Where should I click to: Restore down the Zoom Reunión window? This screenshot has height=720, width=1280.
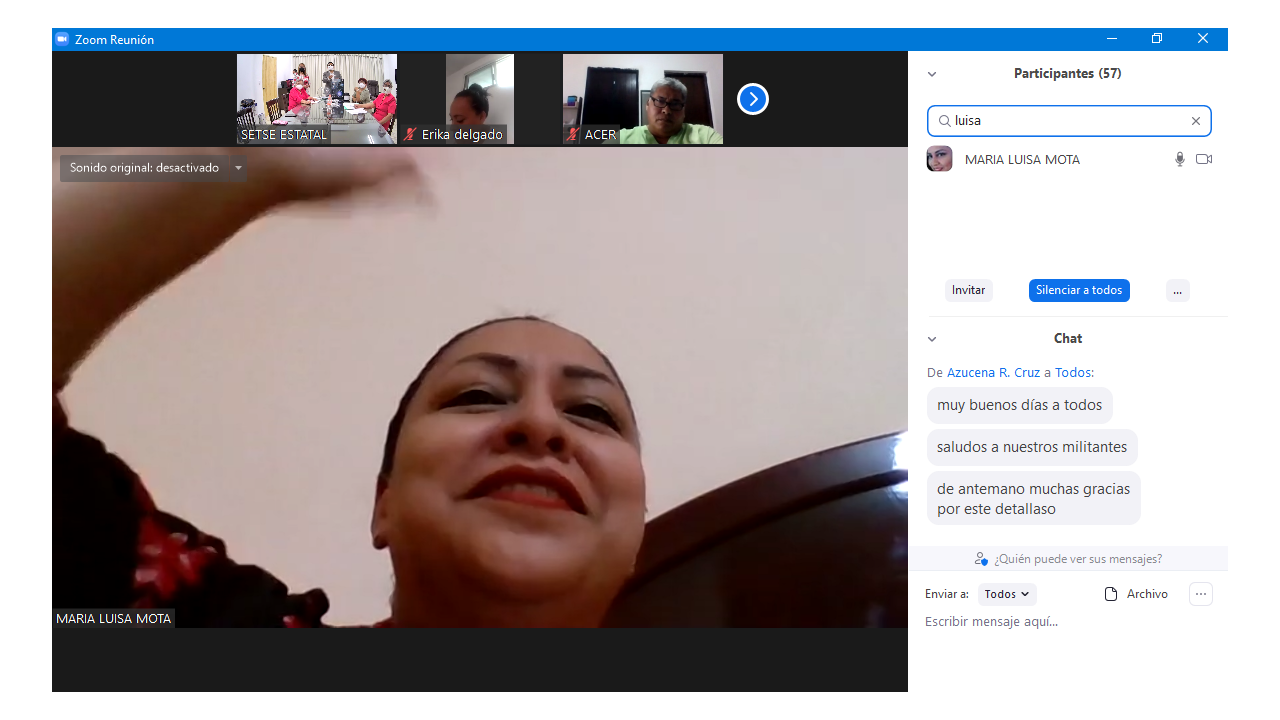[x=1157, y=39]
